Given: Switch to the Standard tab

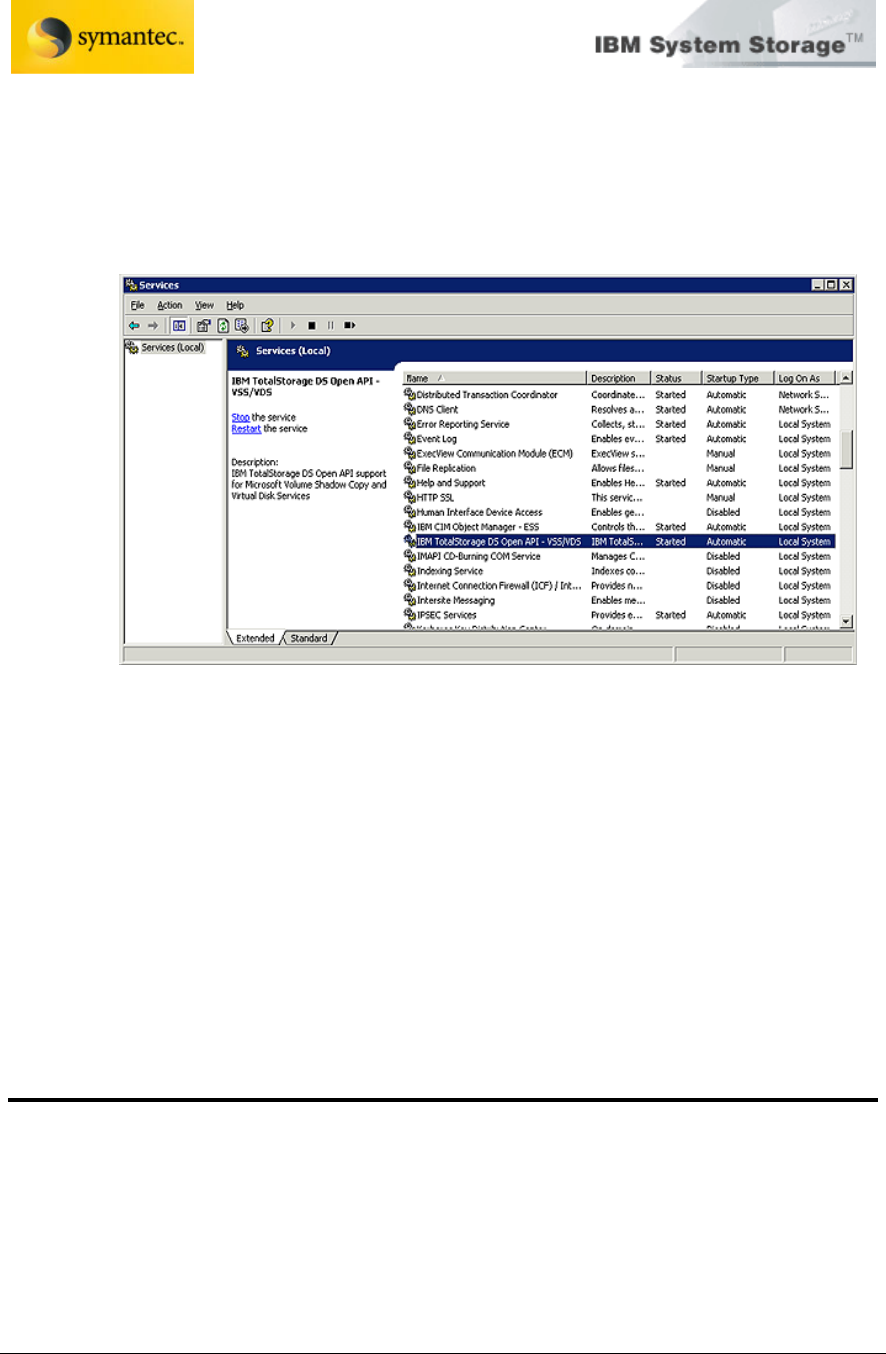Looking at the screenshot, I should point(309,638).
